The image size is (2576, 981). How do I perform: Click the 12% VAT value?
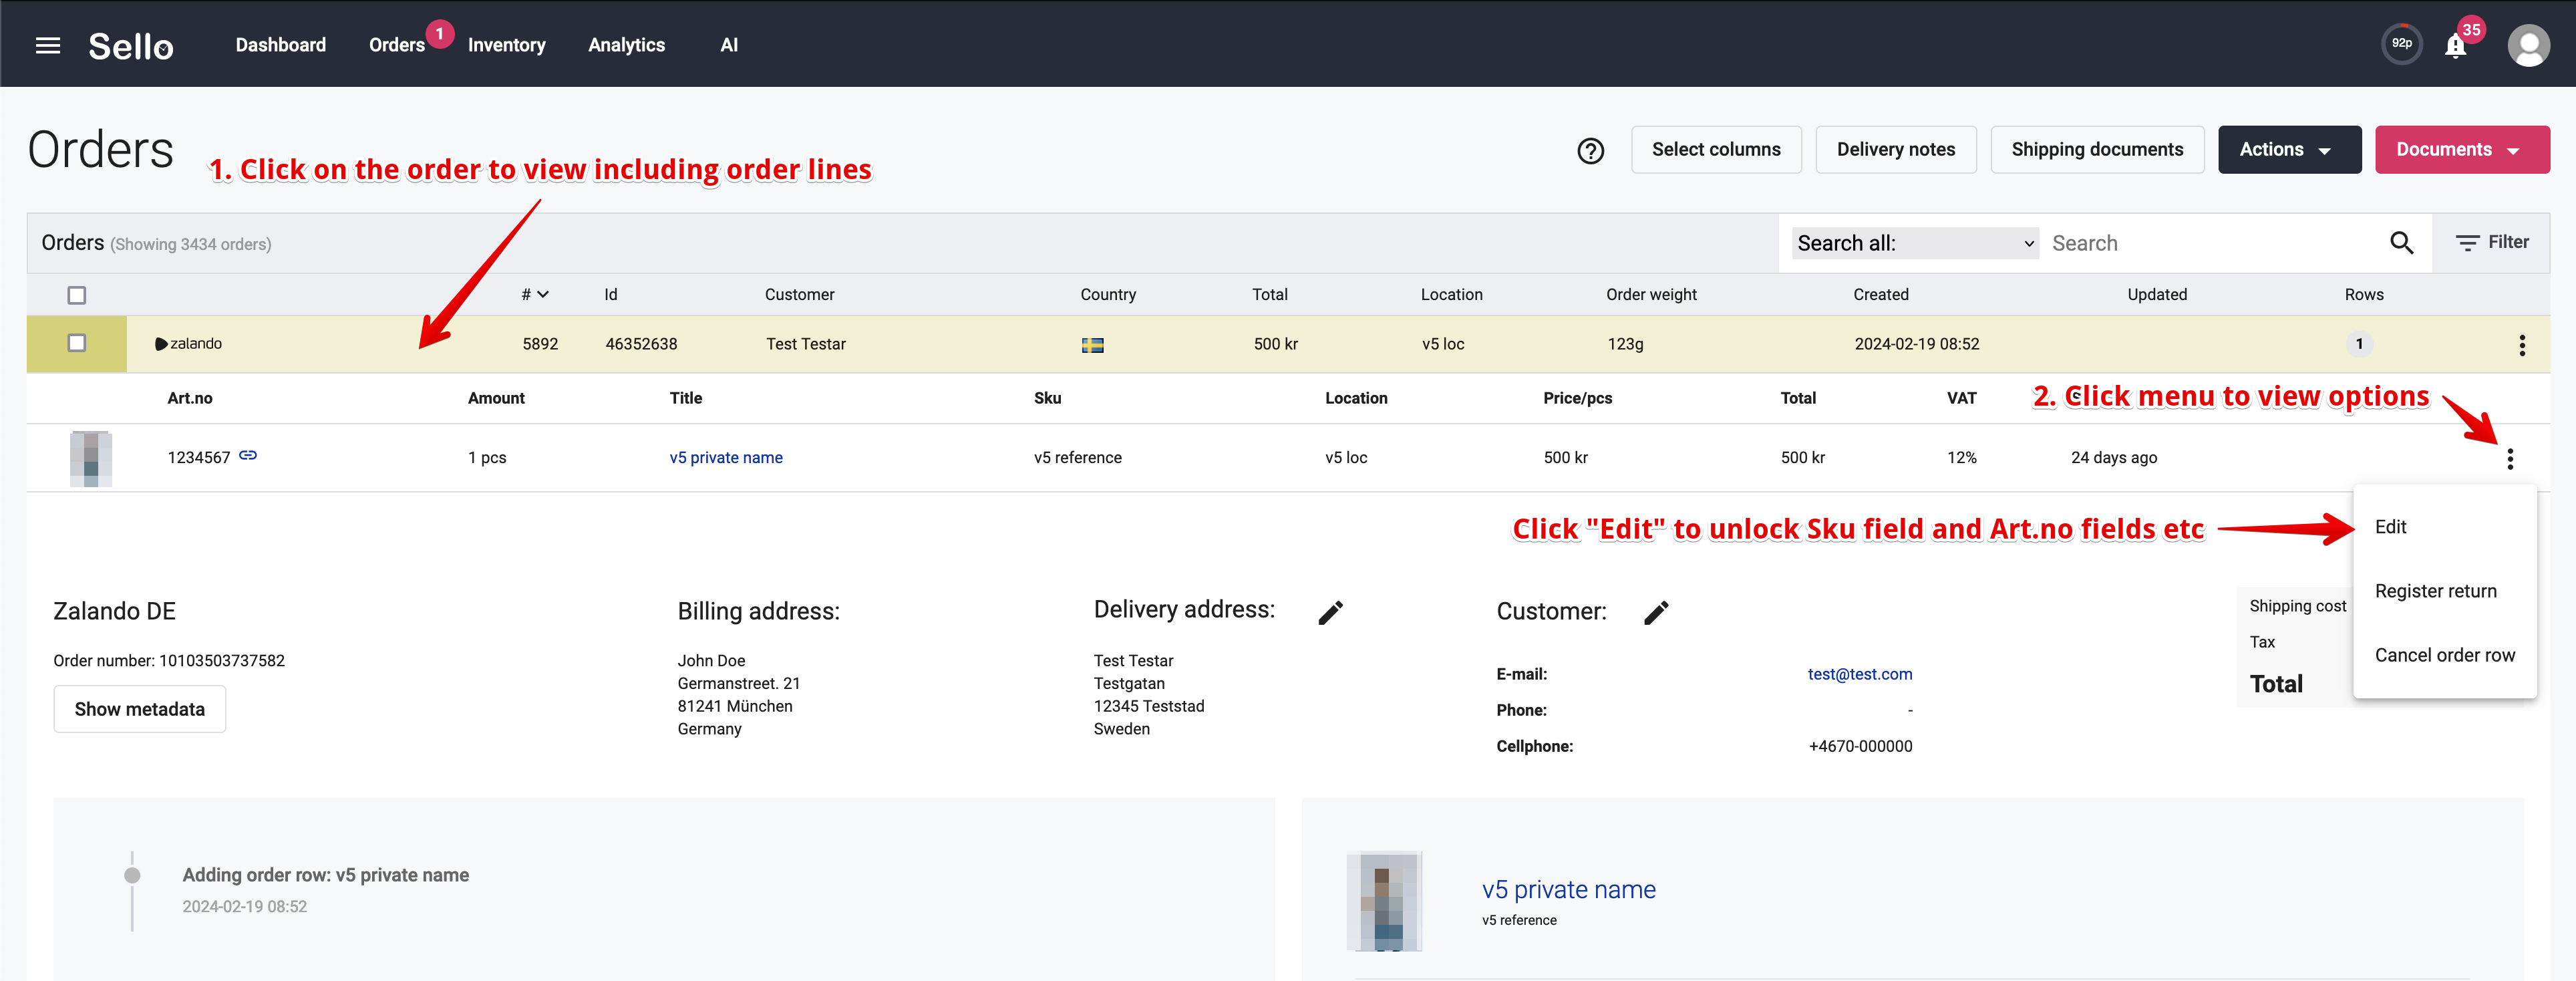[1961, 458]
